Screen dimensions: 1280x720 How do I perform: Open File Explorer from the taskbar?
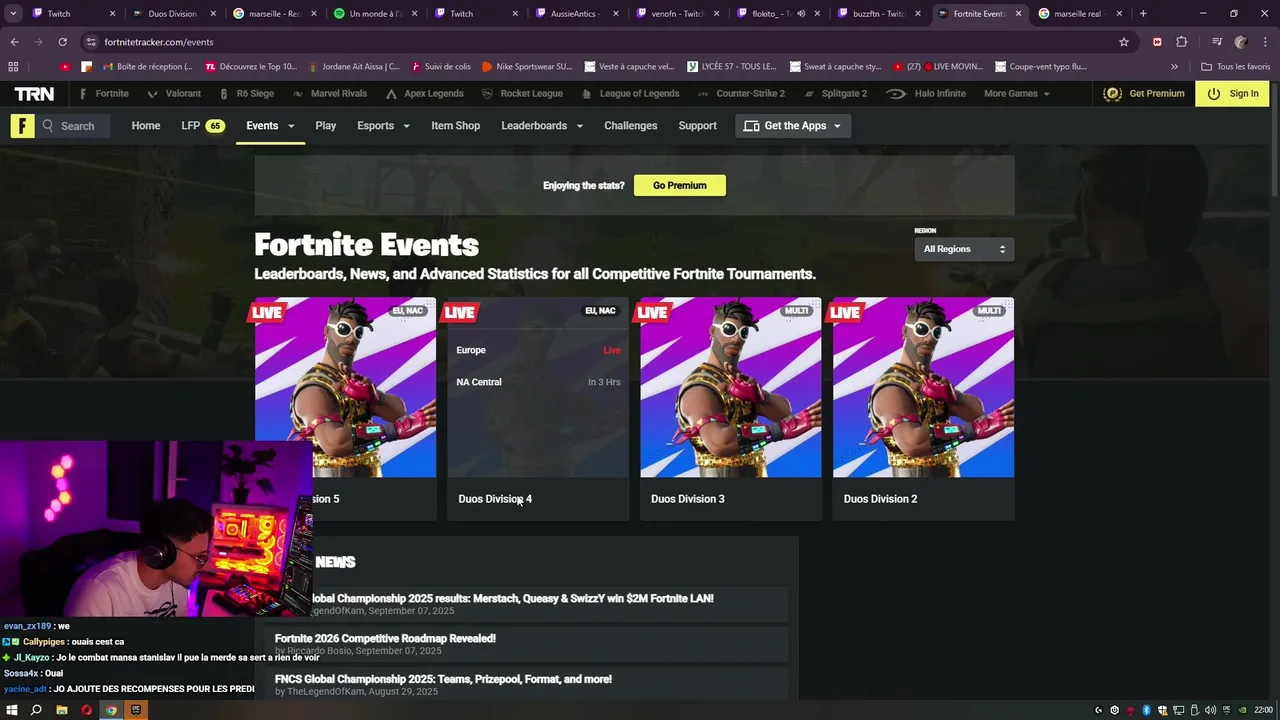tap(61, 710)
